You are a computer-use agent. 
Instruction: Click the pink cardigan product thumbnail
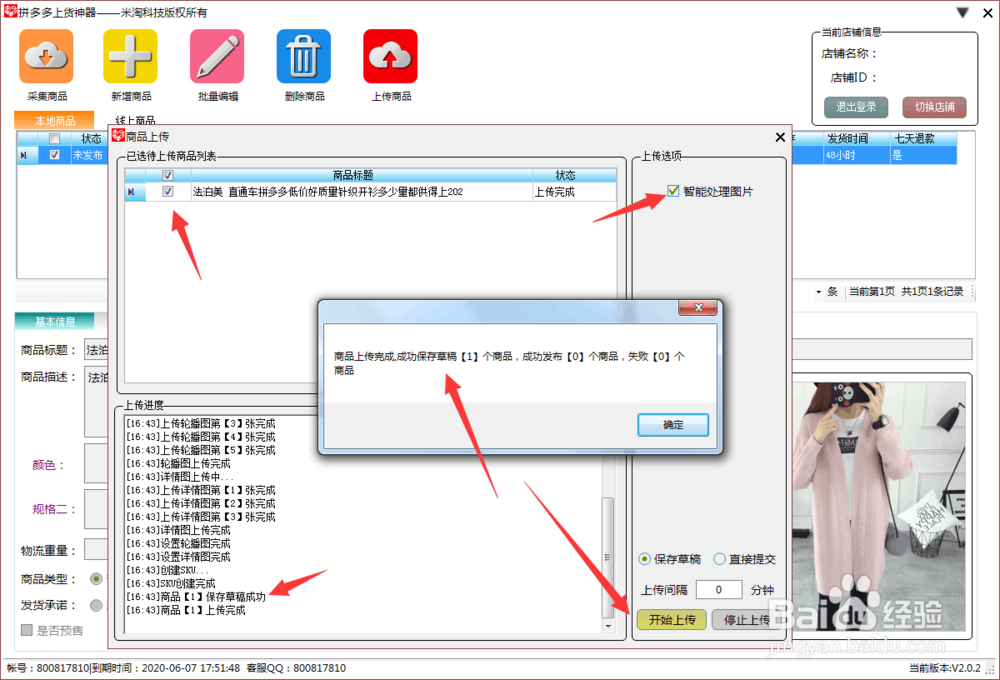pos(878,506)
